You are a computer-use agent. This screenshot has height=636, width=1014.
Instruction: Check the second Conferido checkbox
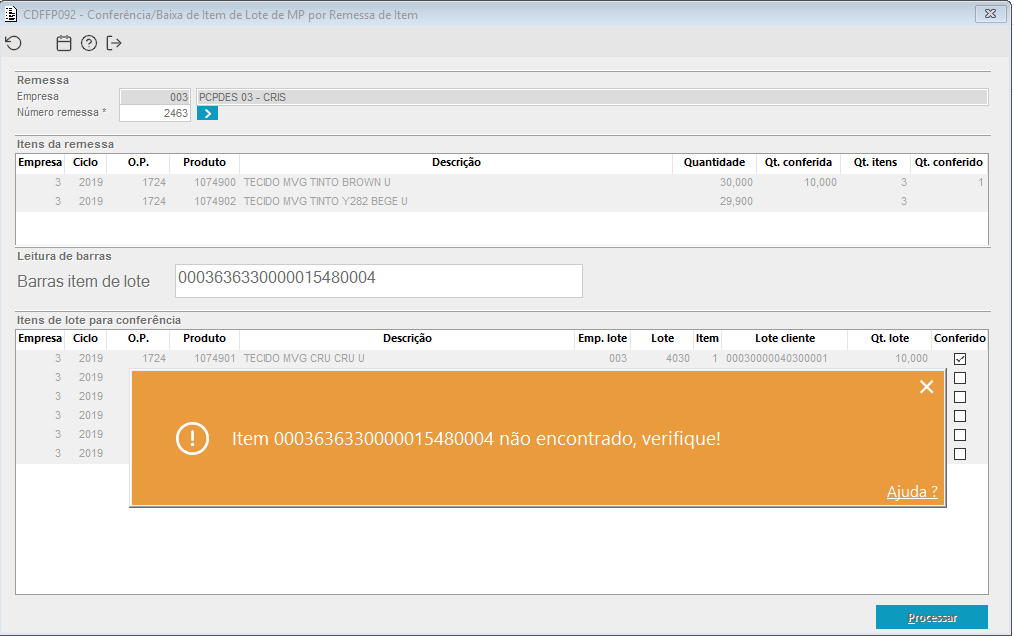click(x=960, y=378)
